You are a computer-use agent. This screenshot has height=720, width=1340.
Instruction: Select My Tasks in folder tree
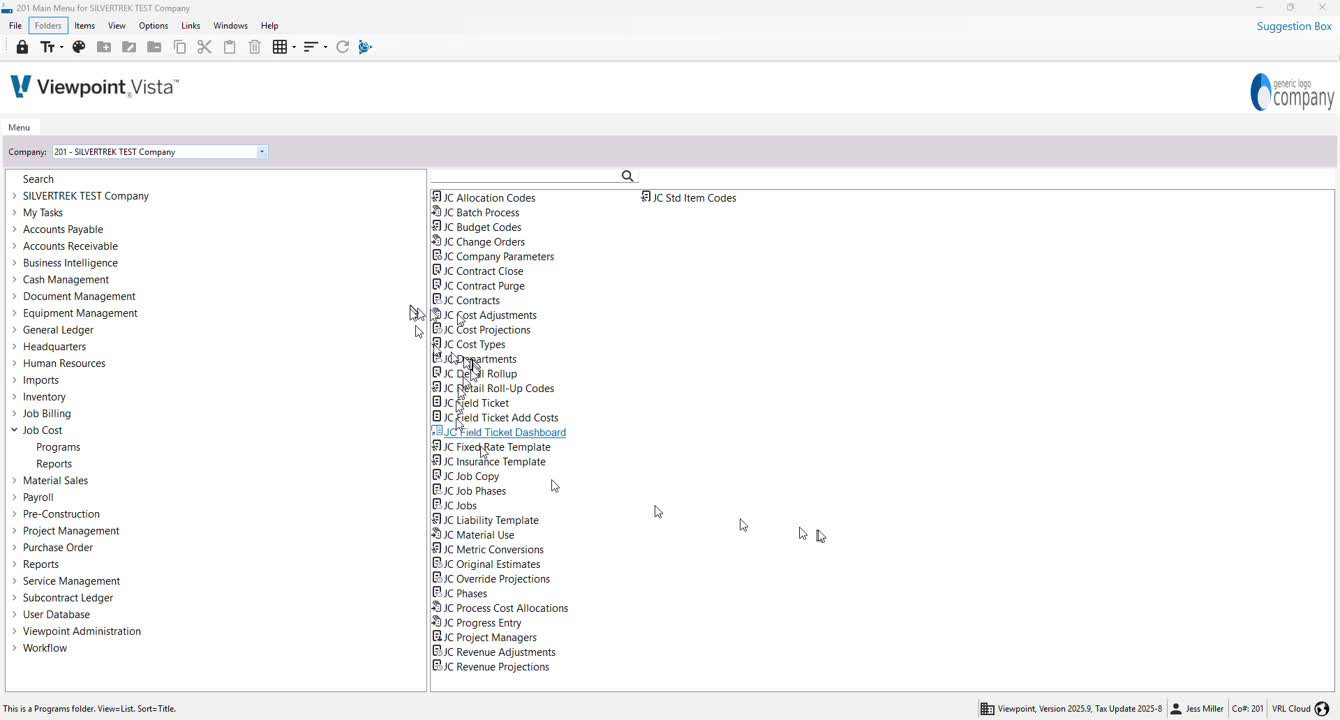(43, 213)
